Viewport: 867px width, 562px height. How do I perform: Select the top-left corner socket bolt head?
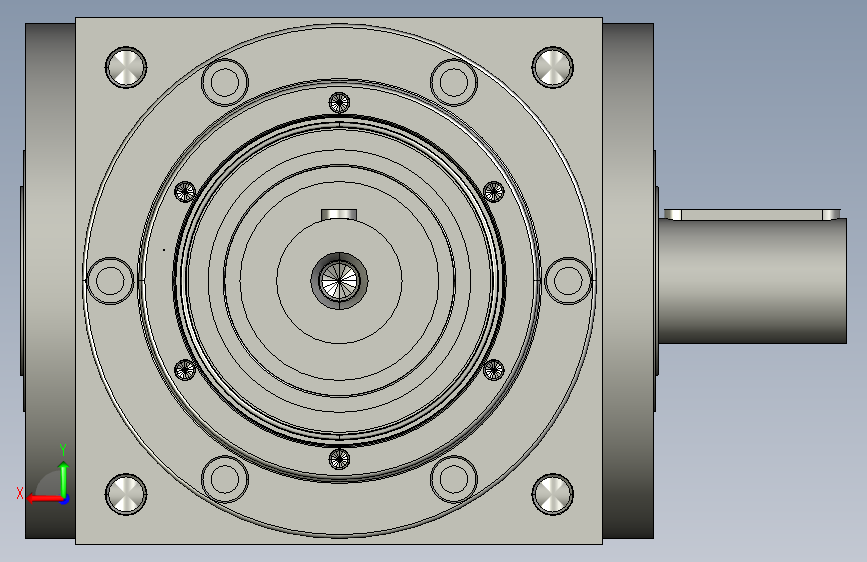[x=126, y=67]
